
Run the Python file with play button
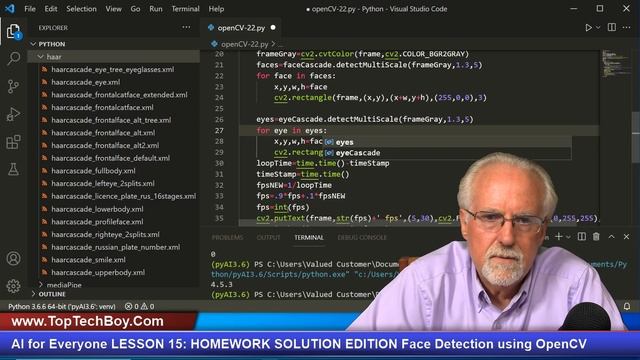click(x=588, y=28)
